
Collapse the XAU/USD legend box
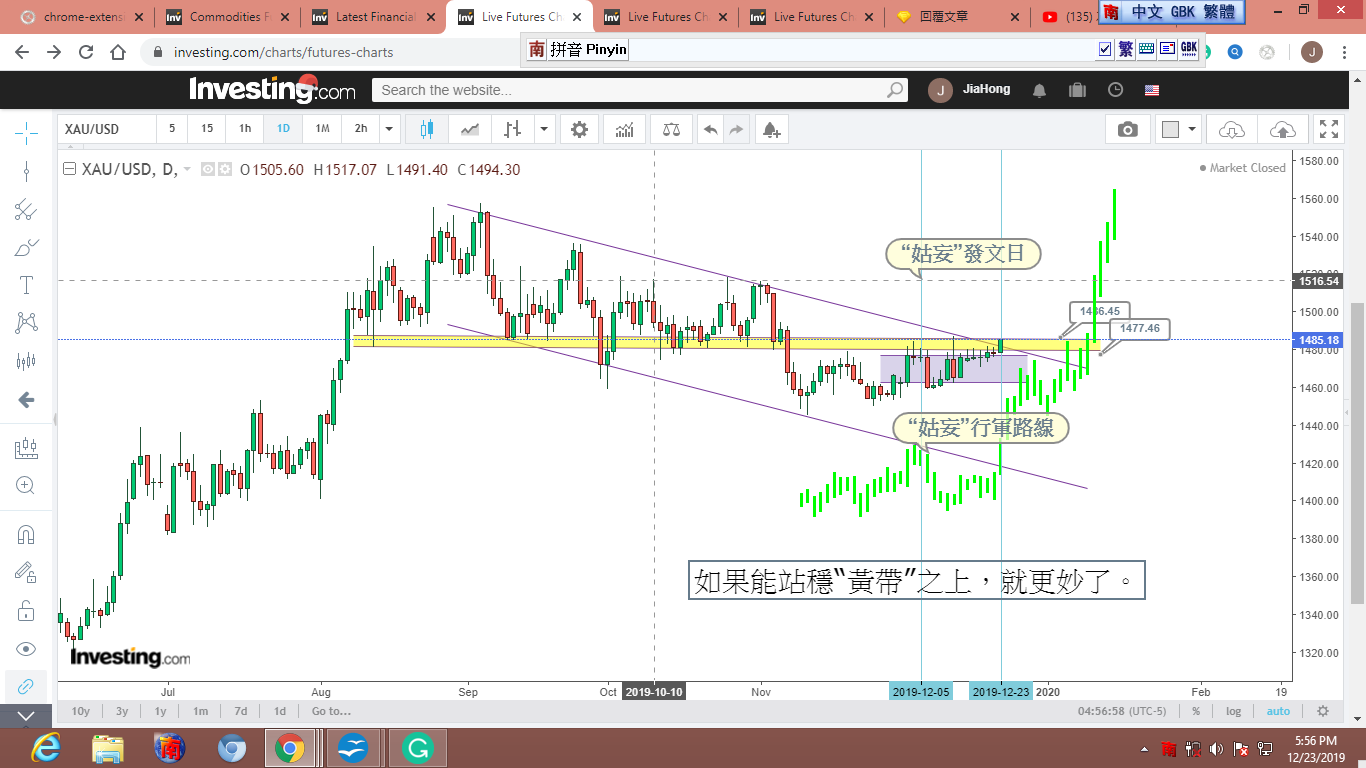point(69,170)
